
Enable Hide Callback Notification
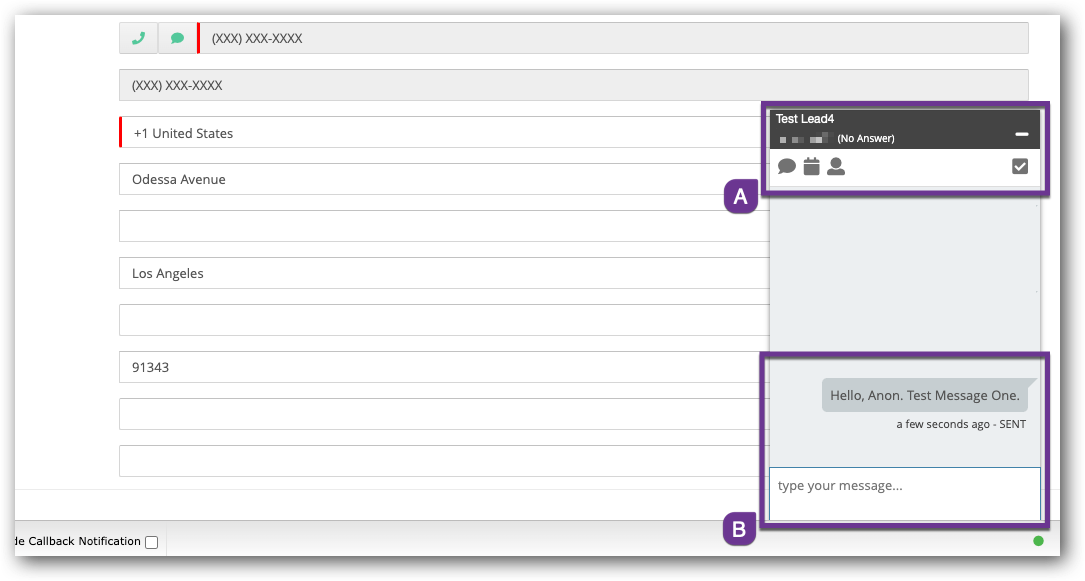[151, 541]
